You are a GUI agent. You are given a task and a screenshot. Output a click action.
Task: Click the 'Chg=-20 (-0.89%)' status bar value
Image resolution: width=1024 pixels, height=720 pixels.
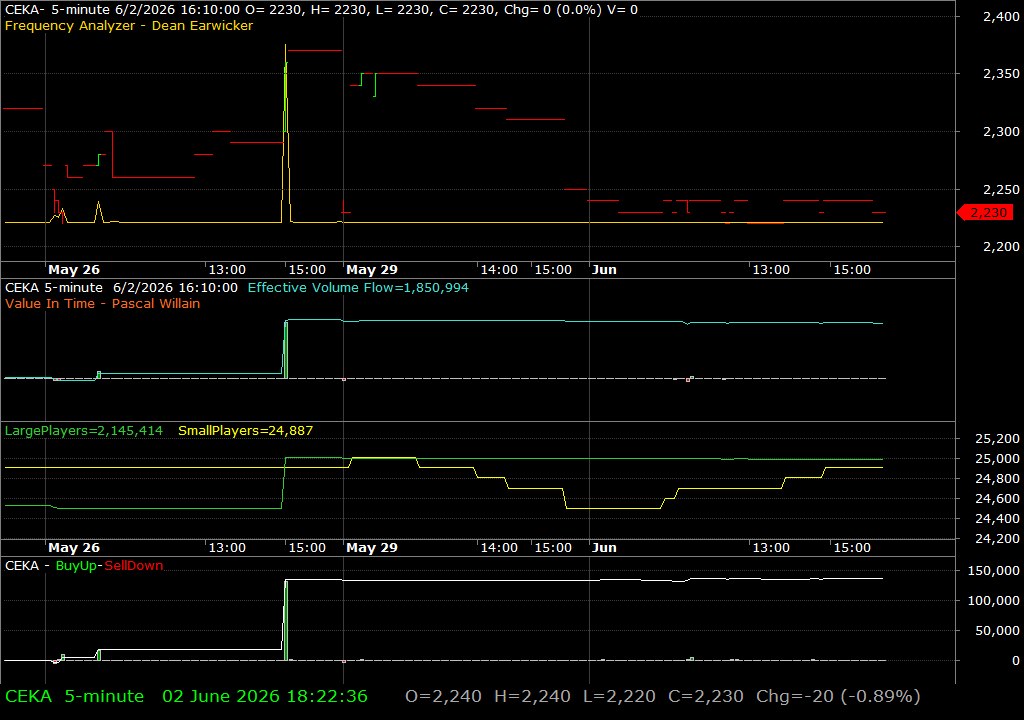pos(838,696)
